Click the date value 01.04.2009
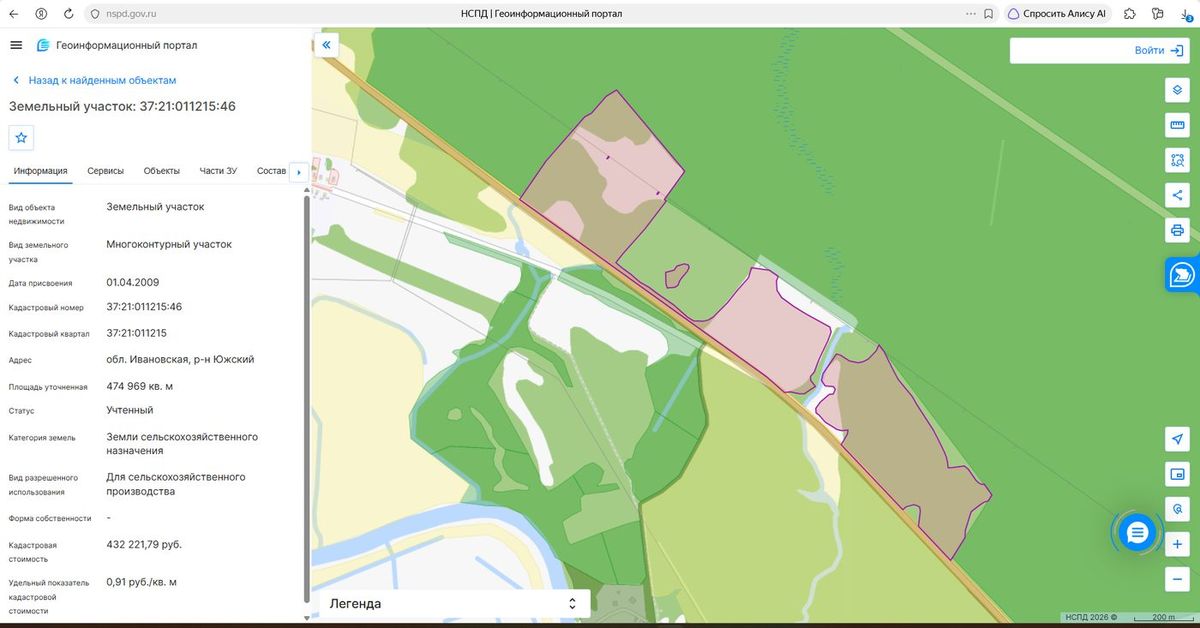Image resolution: width=1200 pixels, height=628 pixels. coord(132,282)
